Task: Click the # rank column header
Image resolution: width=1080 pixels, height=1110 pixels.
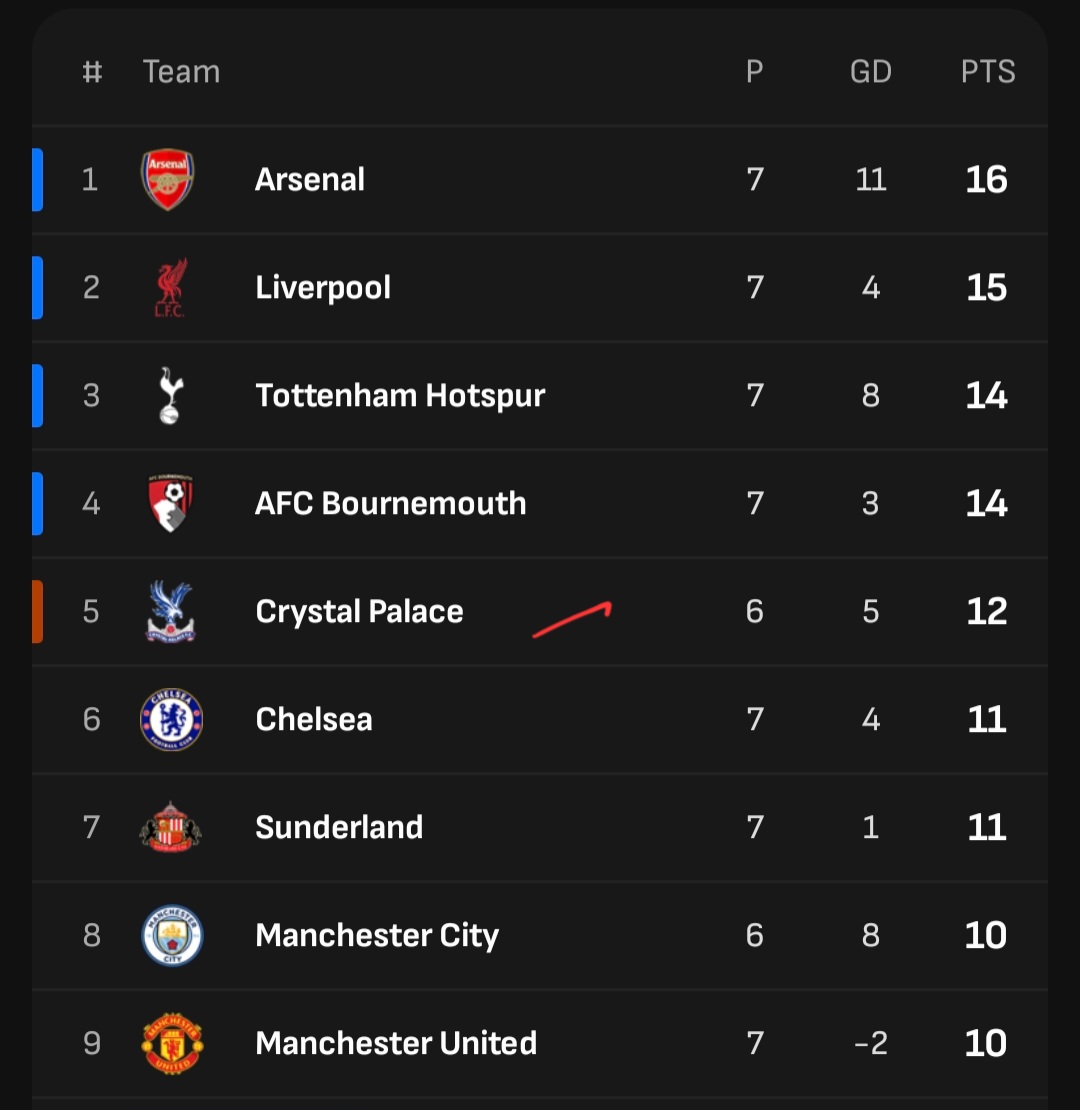Action: 92,72
